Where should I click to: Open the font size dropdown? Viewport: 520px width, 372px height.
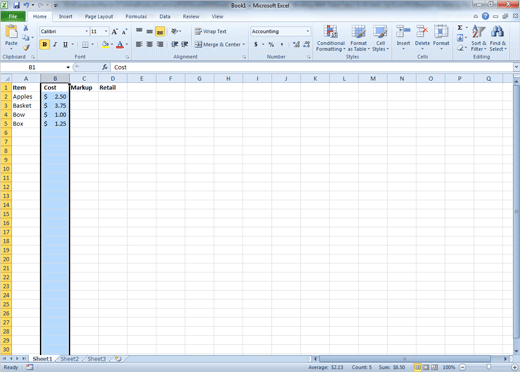[106, 31]
